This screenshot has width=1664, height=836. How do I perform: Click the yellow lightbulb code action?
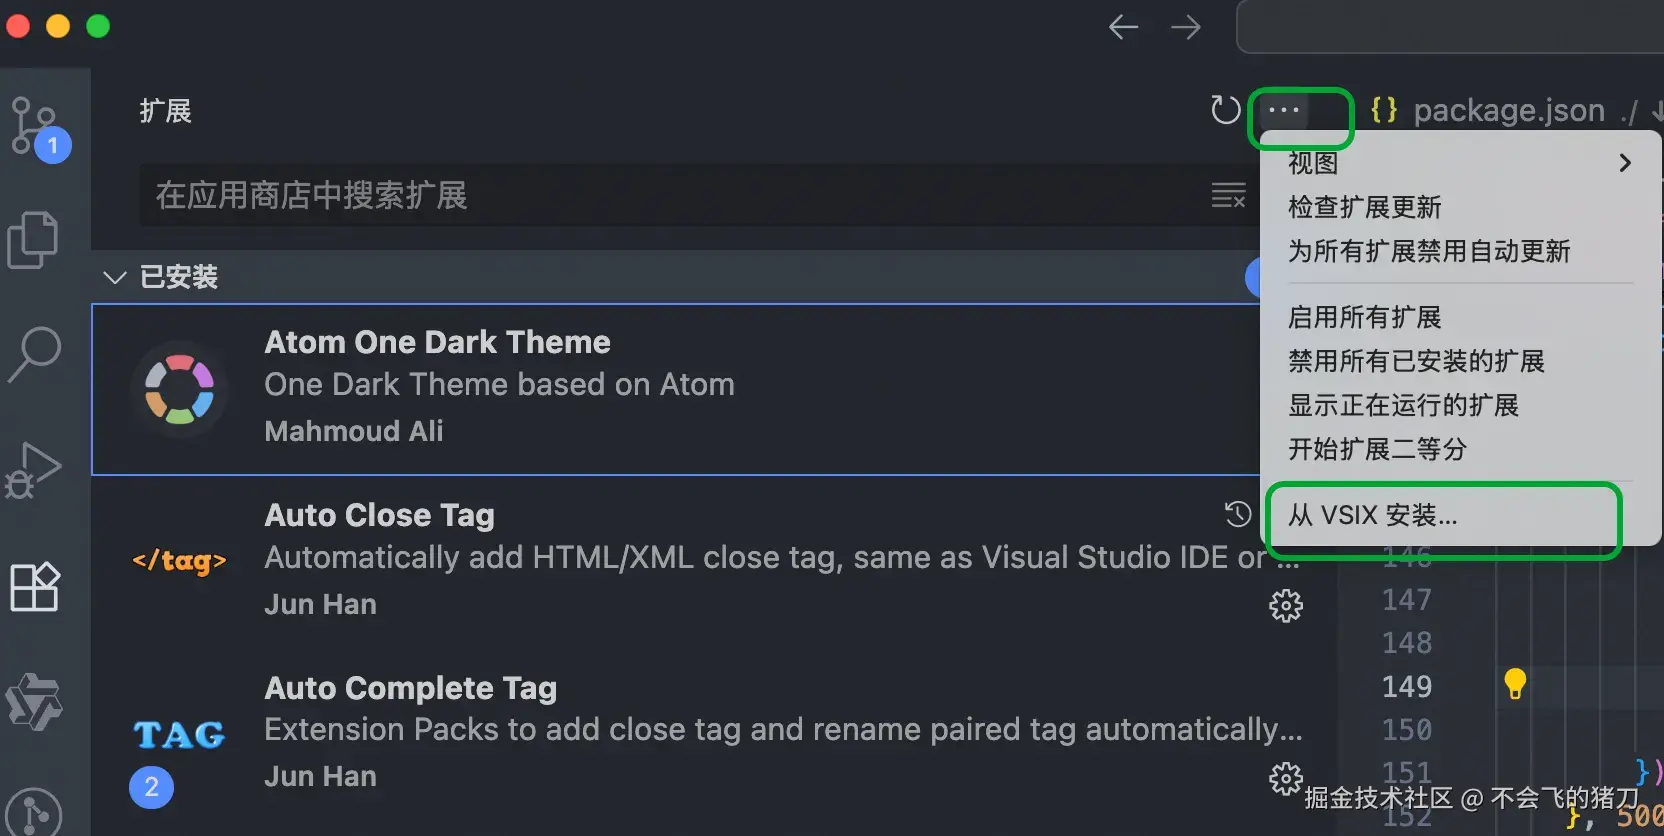tap(1515, 684)
